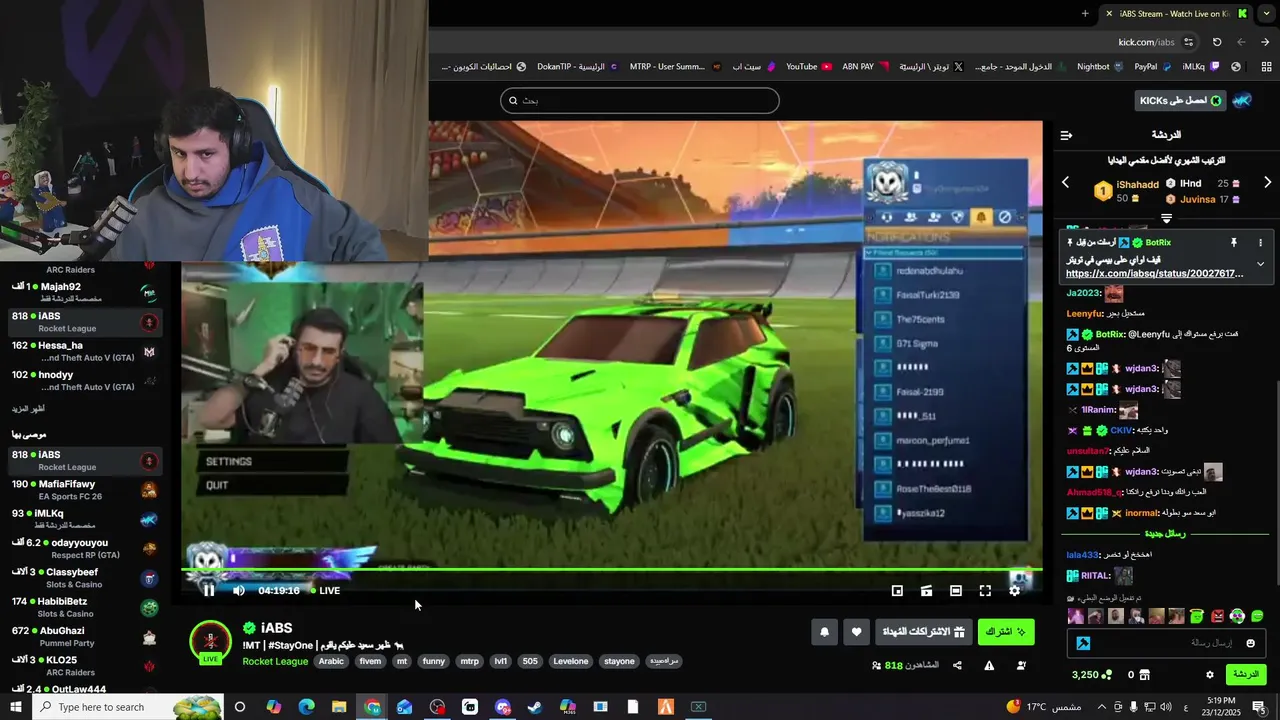Image resolution: width=1280 pixels, height=720 pixels.
Task: Select the funny tag
Action: tap(434, 661)
